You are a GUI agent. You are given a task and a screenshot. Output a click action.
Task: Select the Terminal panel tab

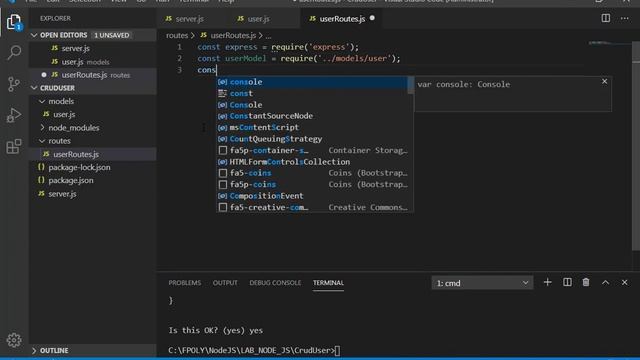(x=328, y=283)
